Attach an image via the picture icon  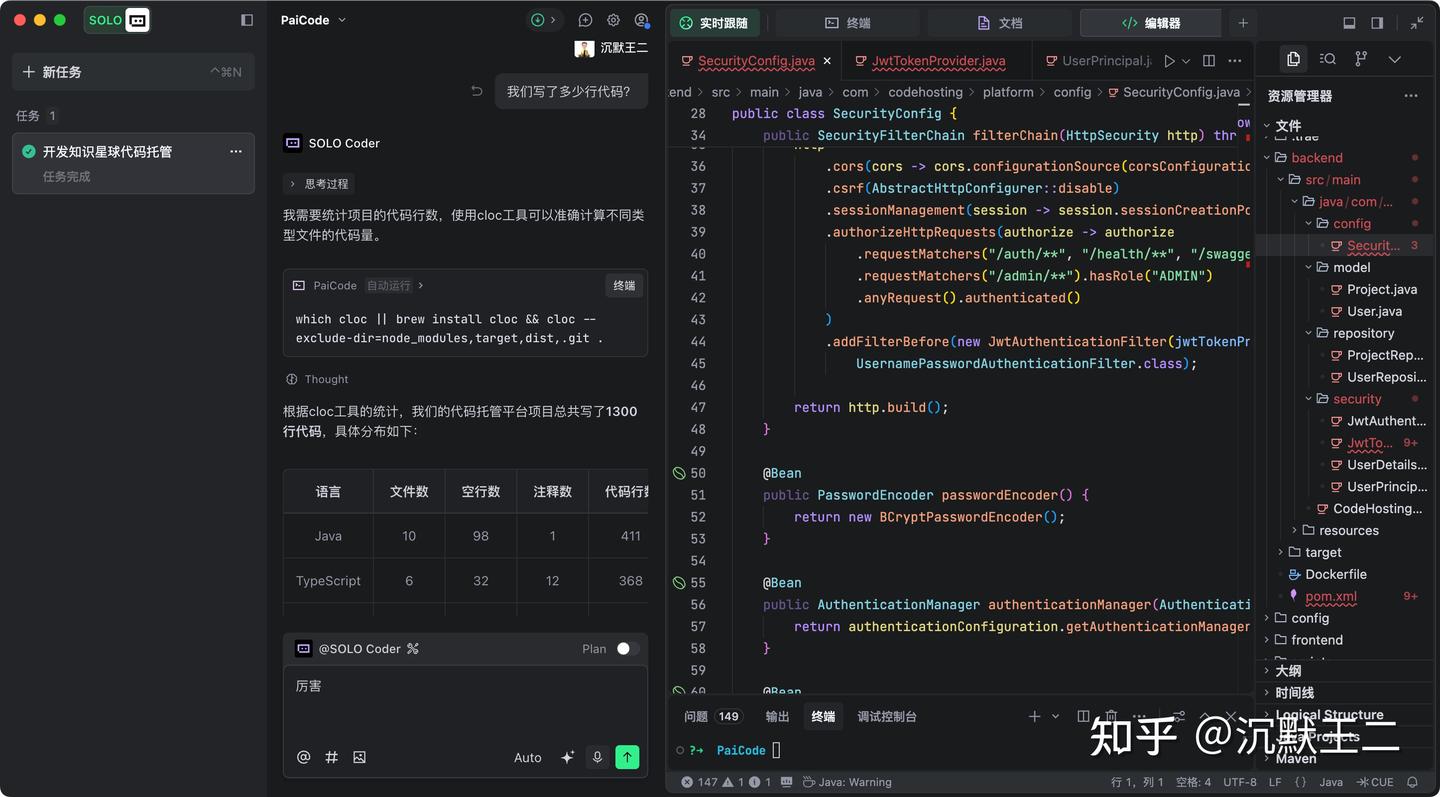click(x=359, y=757)
